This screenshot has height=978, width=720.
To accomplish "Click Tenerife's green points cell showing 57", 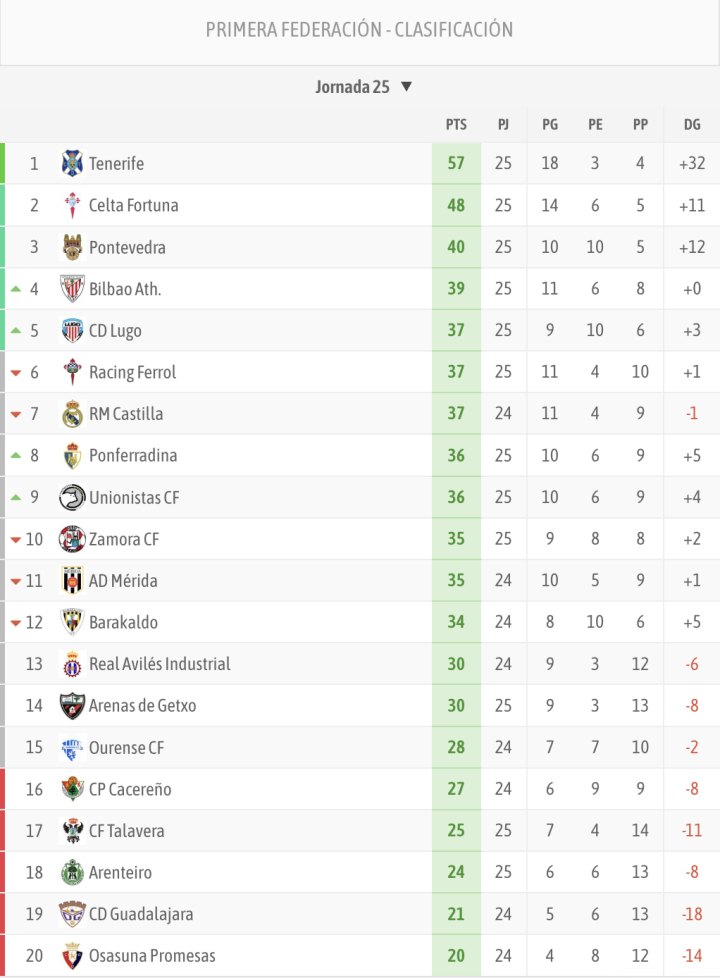I will coord(455,163).
